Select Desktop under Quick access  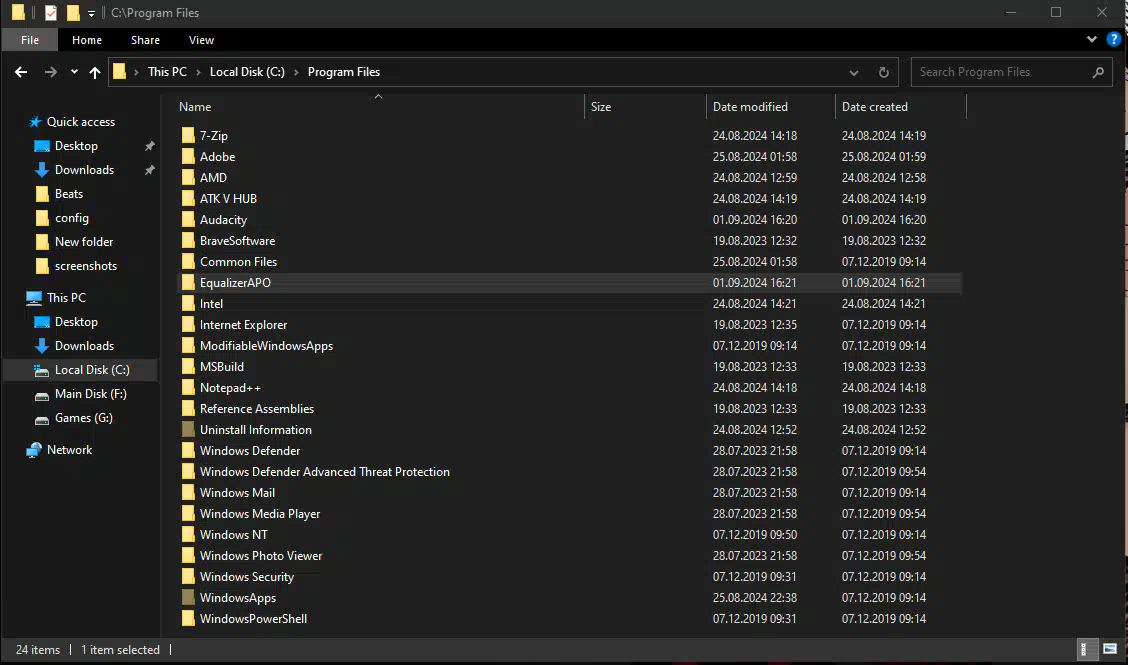76,145
